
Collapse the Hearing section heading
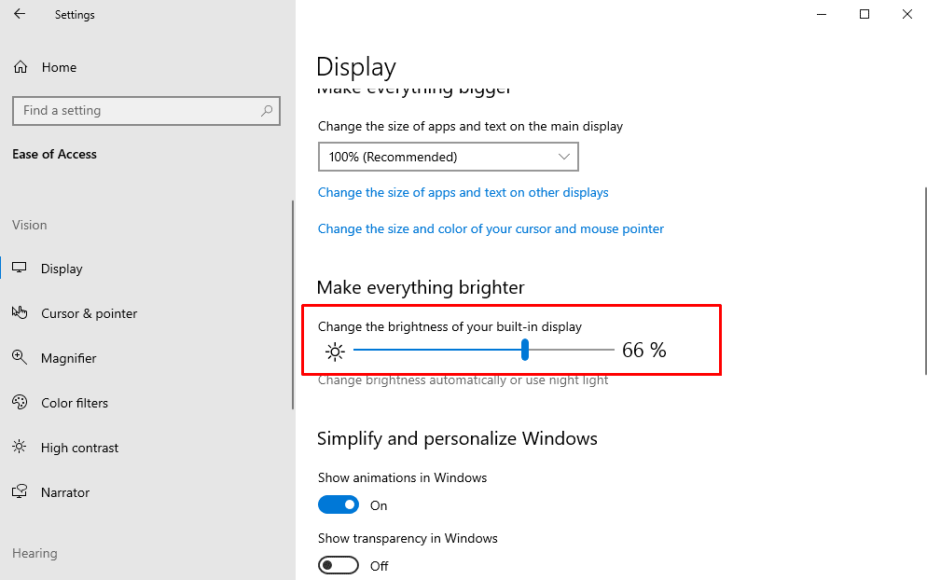coord(34,553)
